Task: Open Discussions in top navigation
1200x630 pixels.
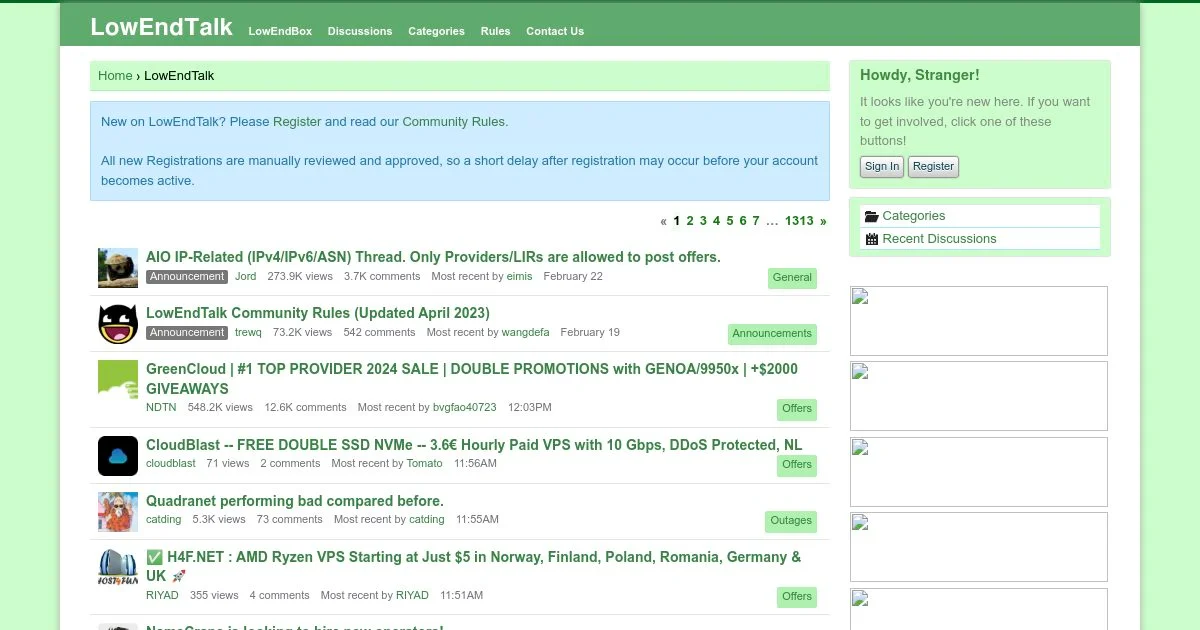Action: click(x=360, y=31)
